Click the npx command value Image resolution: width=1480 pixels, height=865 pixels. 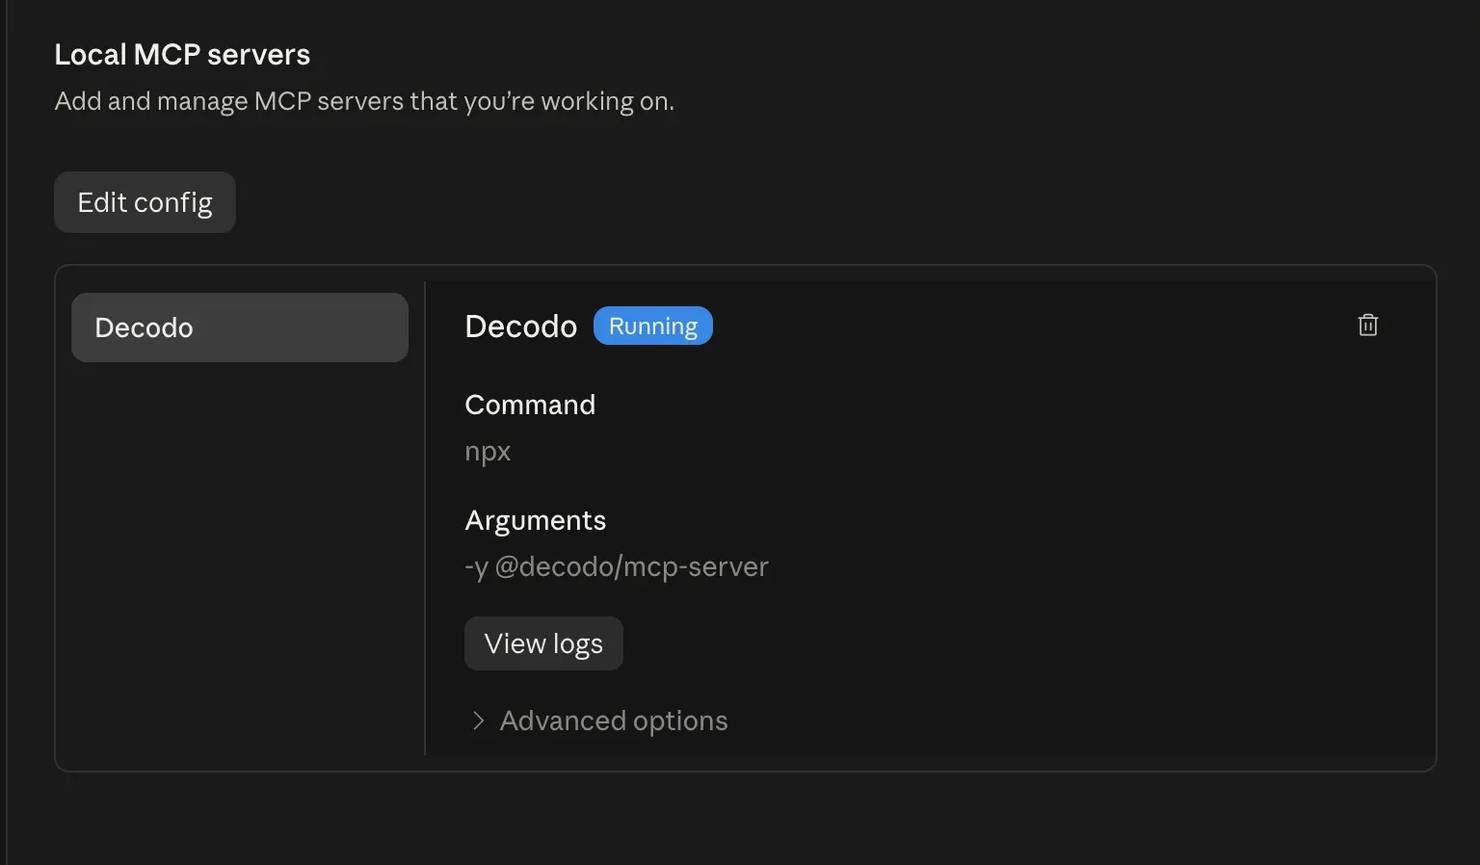pyautogui.click(x=488, y=451)
